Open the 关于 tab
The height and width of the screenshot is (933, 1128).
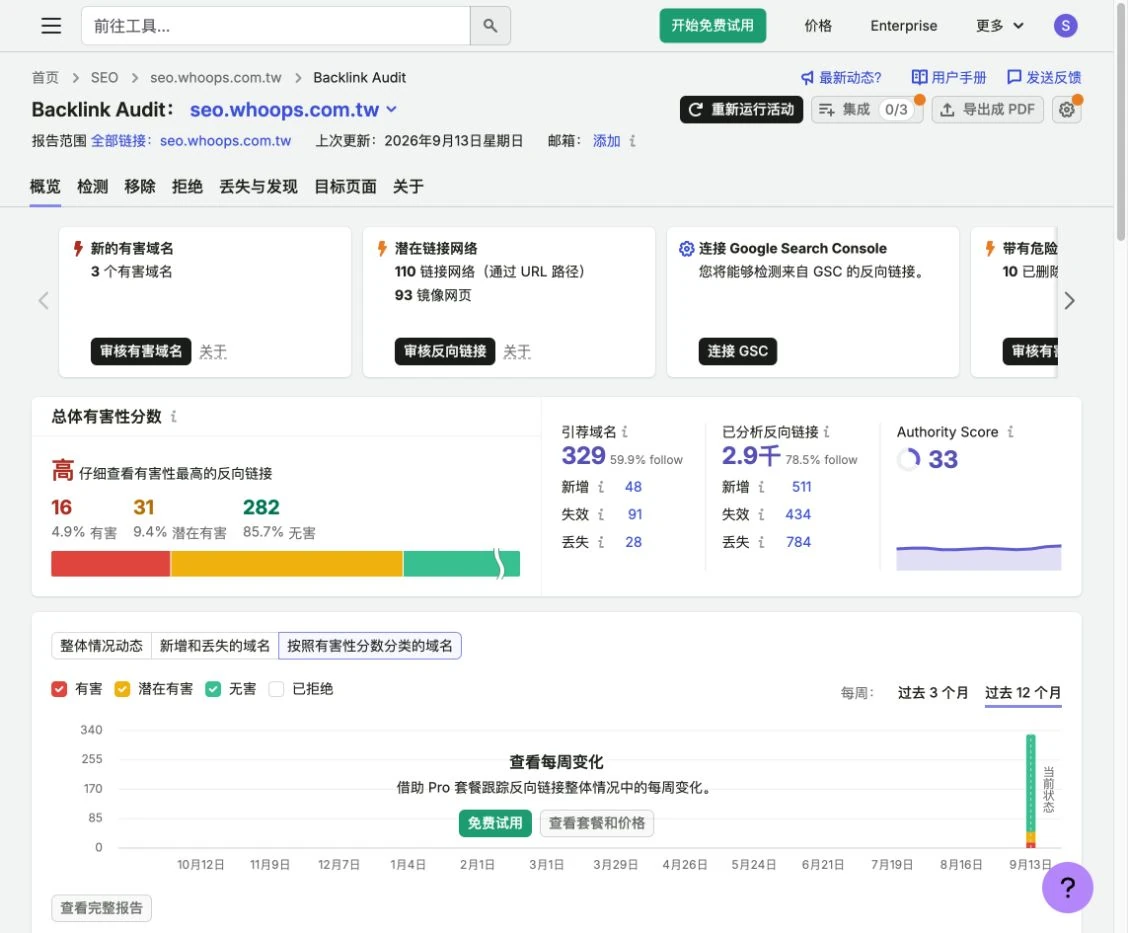click(408, 187)
